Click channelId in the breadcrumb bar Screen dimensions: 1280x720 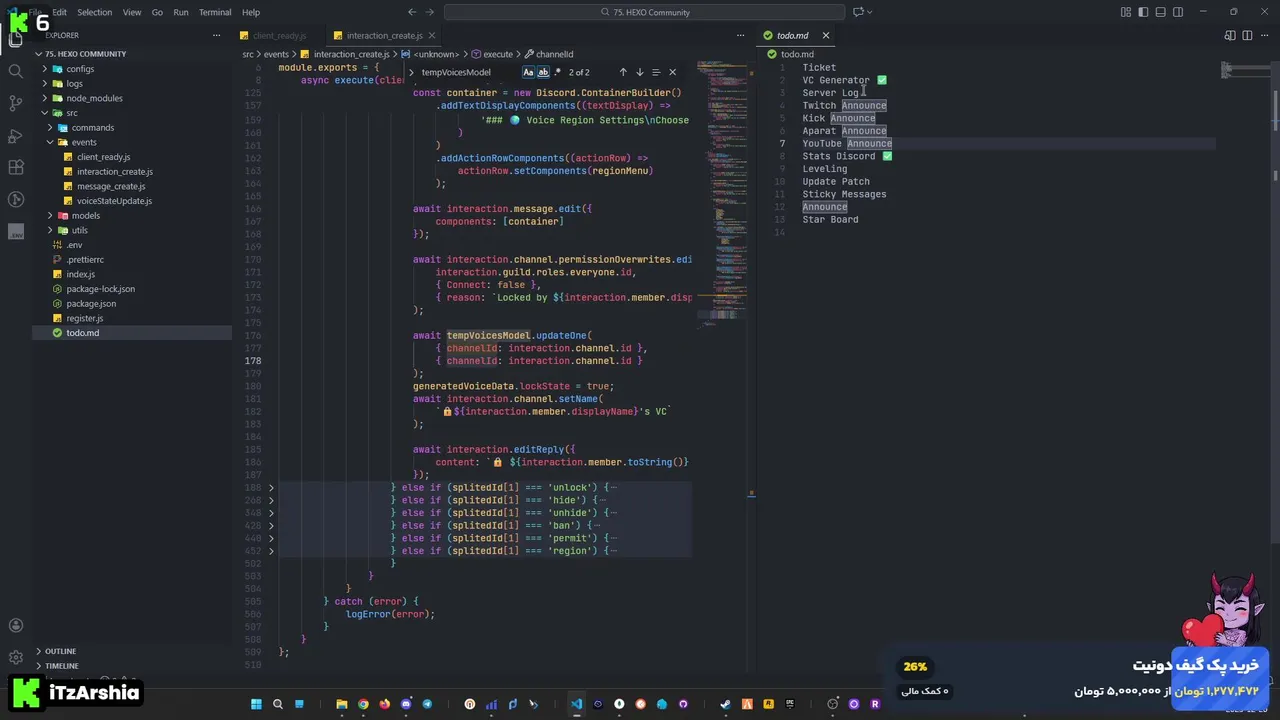pyautogui.click(x=555, y=54)
